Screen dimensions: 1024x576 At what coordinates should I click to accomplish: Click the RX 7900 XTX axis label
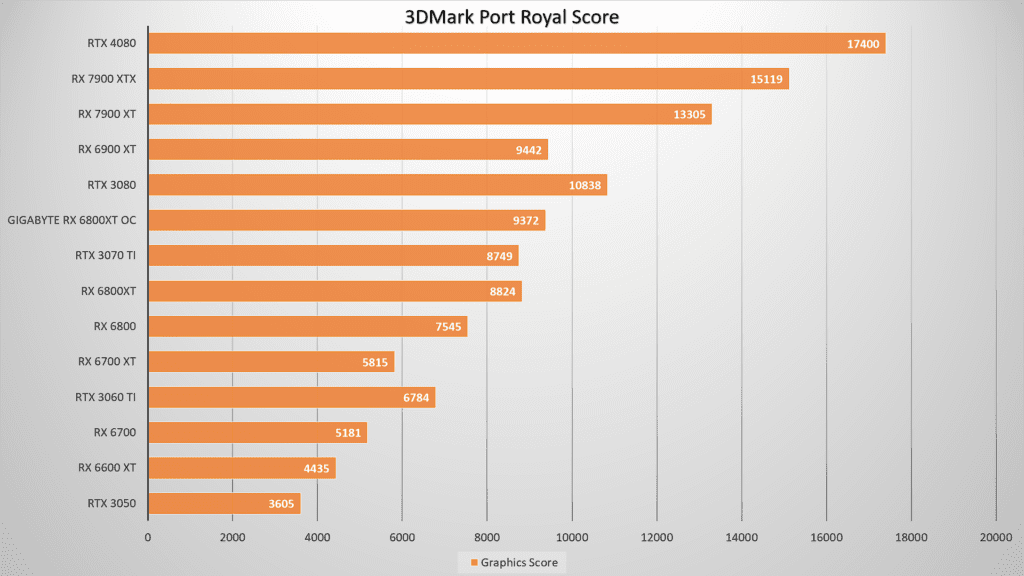tap(104, 79)
